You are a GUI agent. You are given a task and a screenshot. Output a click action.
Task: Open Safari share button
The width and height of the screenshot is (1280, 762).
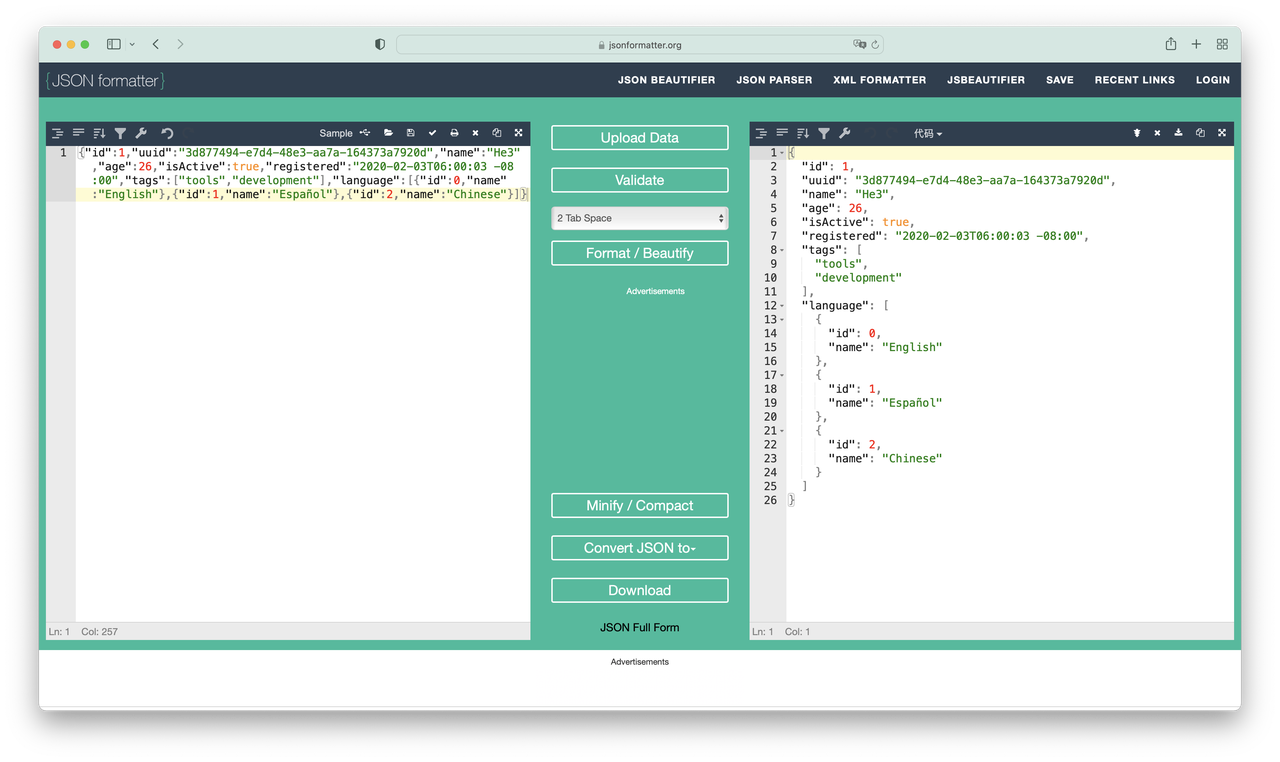[x=1171, y=44]
